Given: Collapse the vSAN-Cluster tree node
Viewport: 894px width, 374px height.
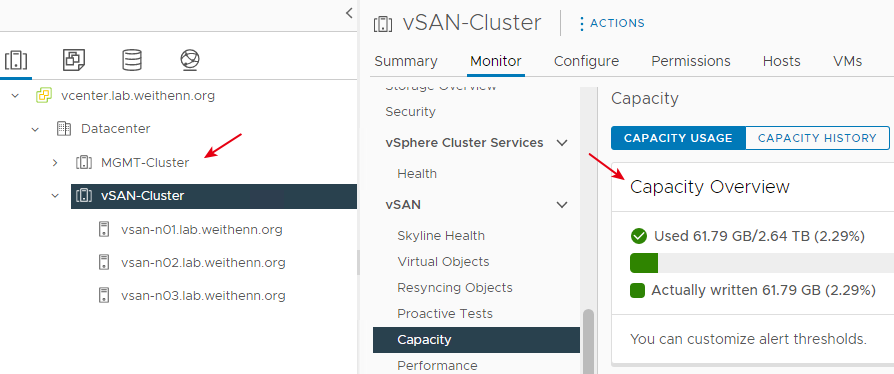Looking at the screenshot, I should [x=55, y=196].
